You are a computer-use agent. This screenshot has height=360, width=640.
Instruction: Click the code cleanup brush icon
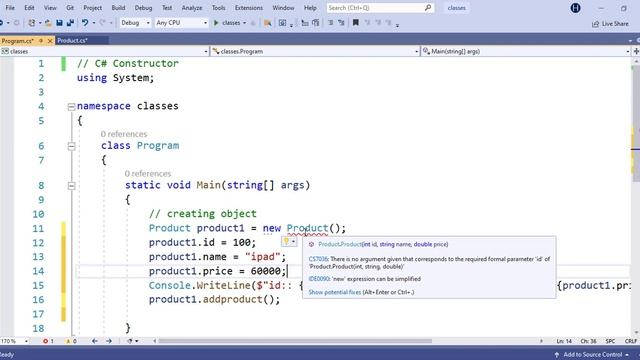point(129,341)
